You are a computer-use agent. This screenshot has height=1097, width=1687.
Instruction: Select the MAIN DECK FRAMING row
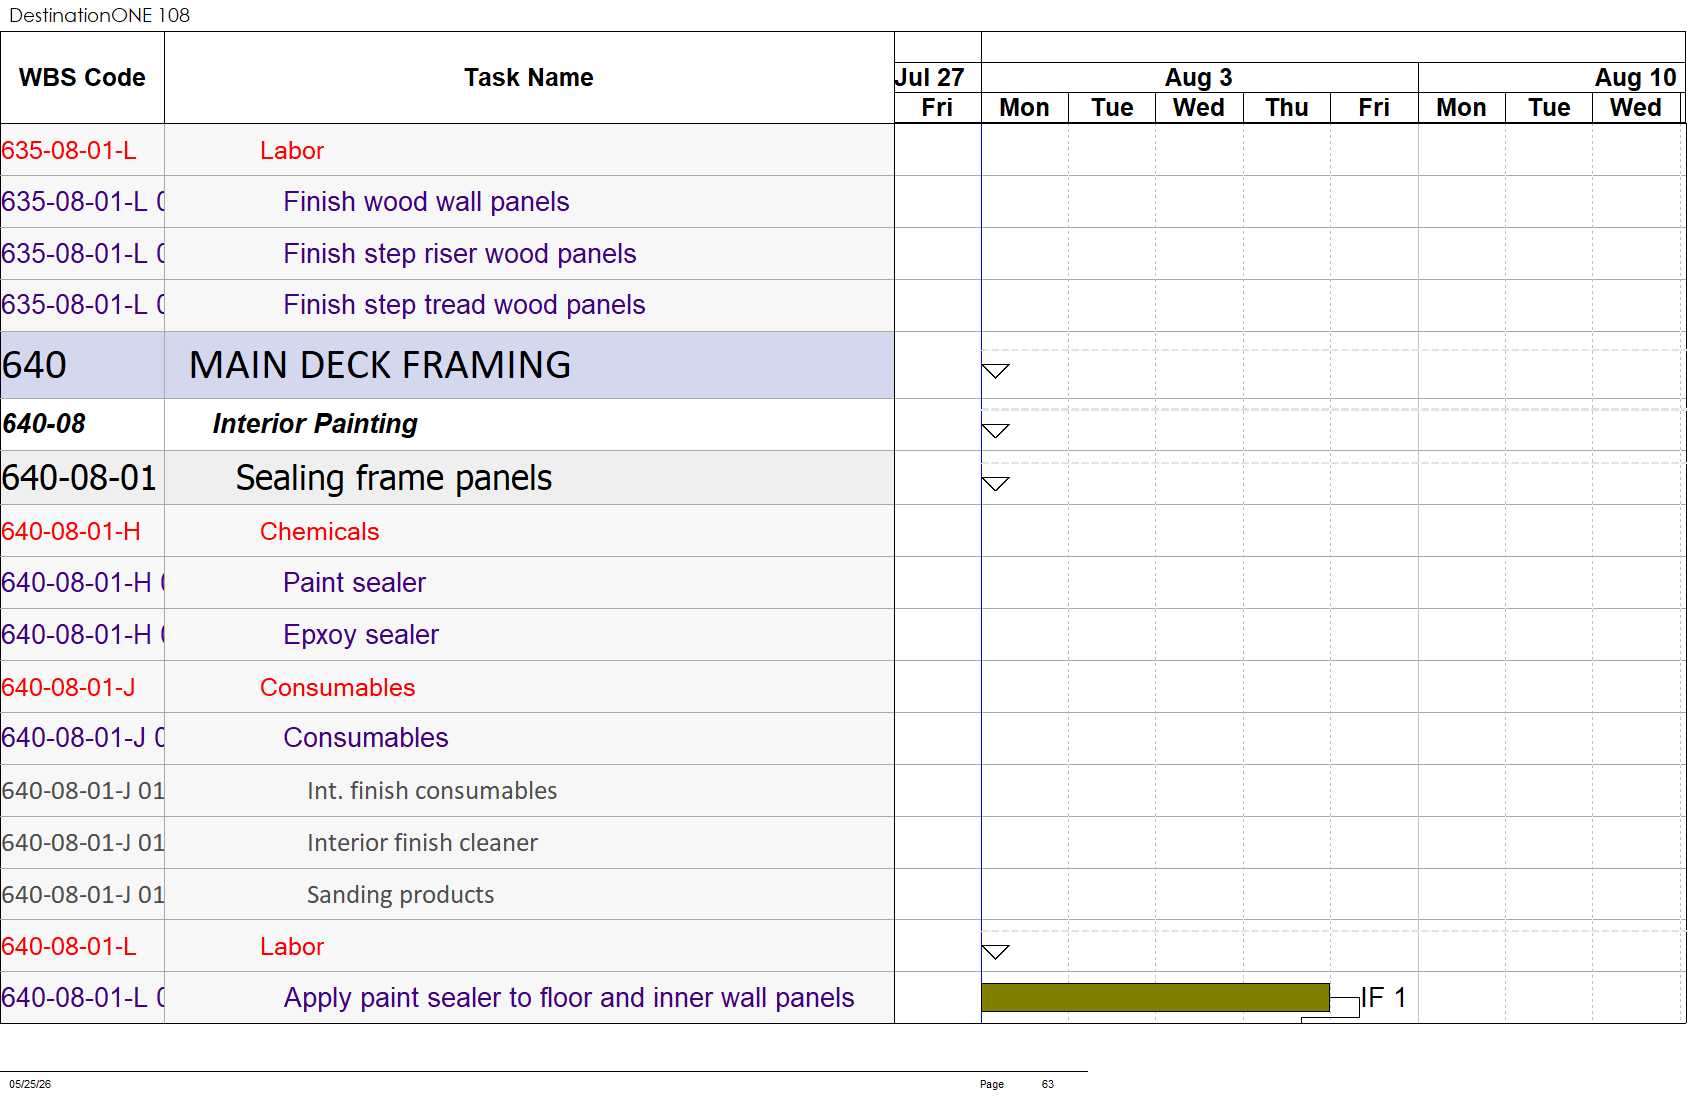(x=447, y=365)
